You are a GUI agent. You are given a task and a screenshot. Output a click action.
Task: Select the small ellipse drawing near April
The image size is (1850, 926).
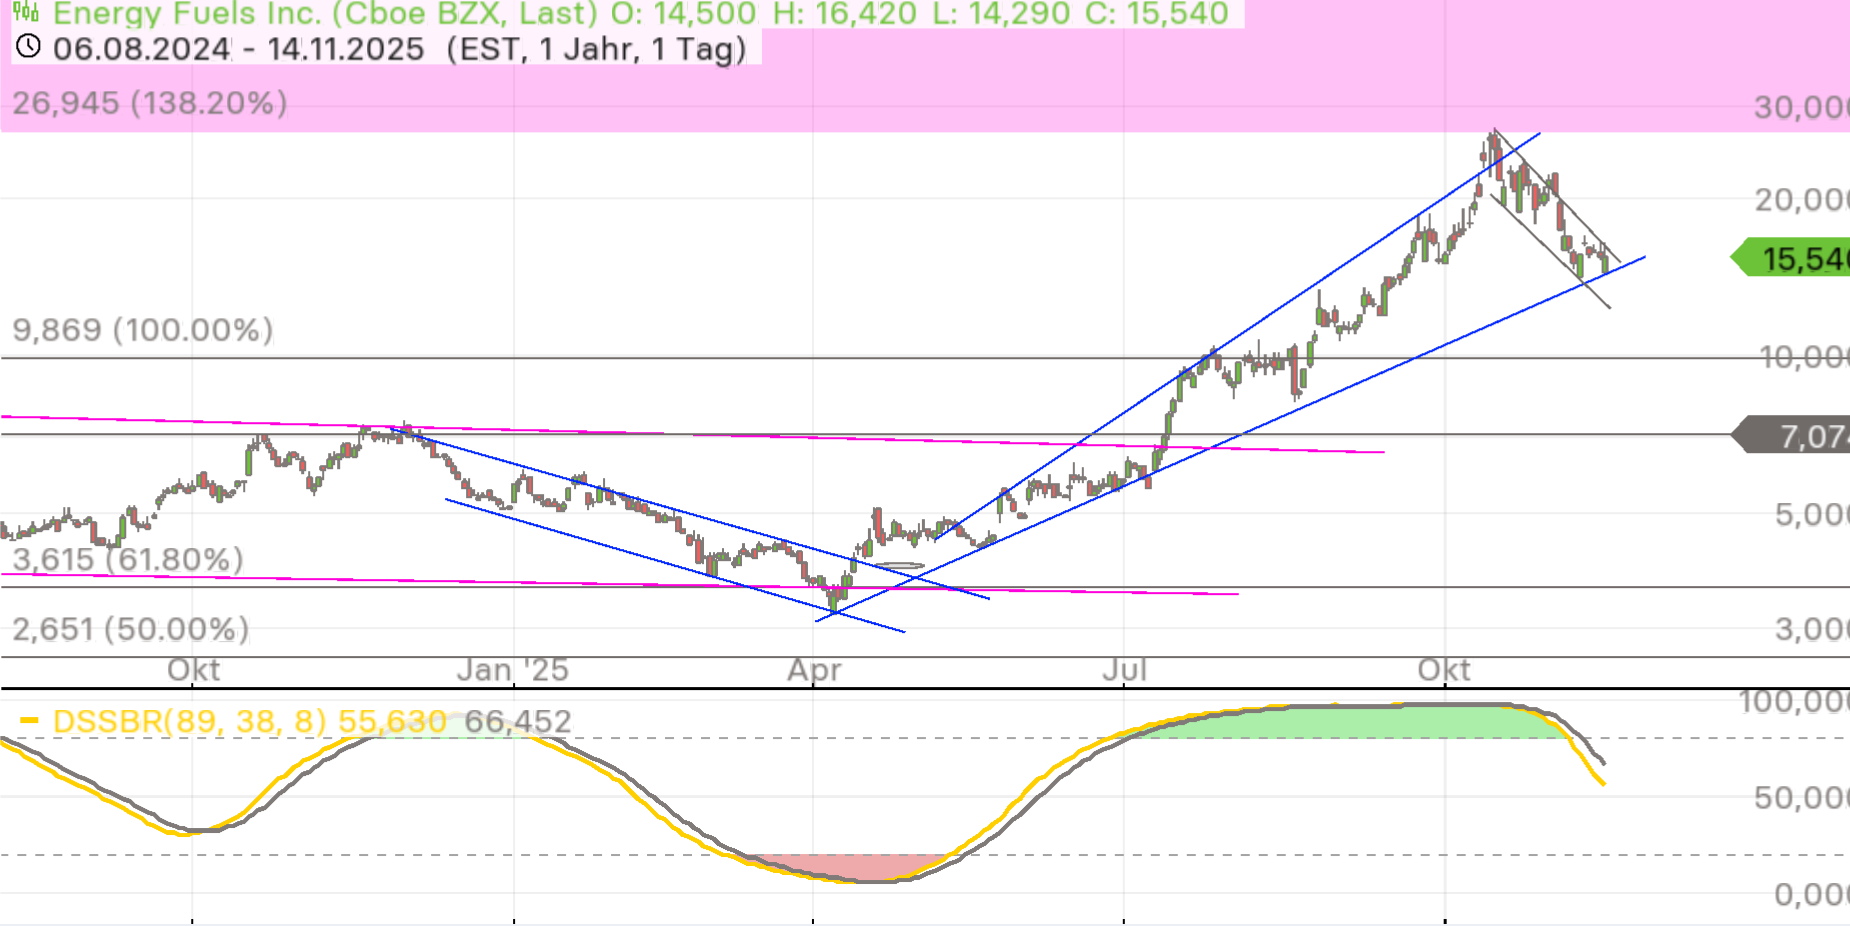click(899, 566)
